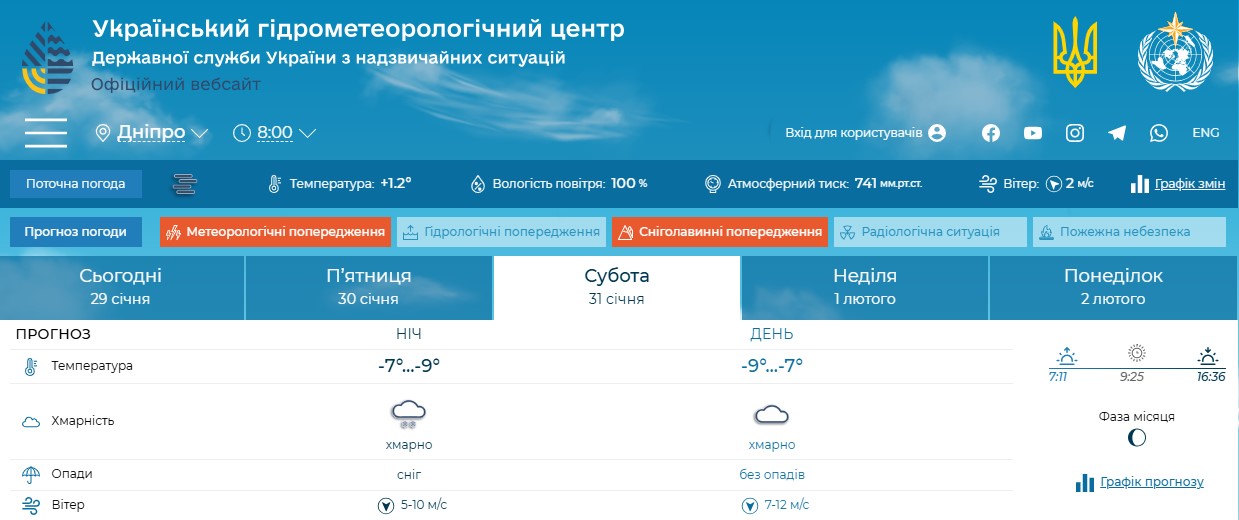This screenshot has height=520, width=1239.
Task: Open the WhatsApp contact icon
Action: click(1159, 133)
